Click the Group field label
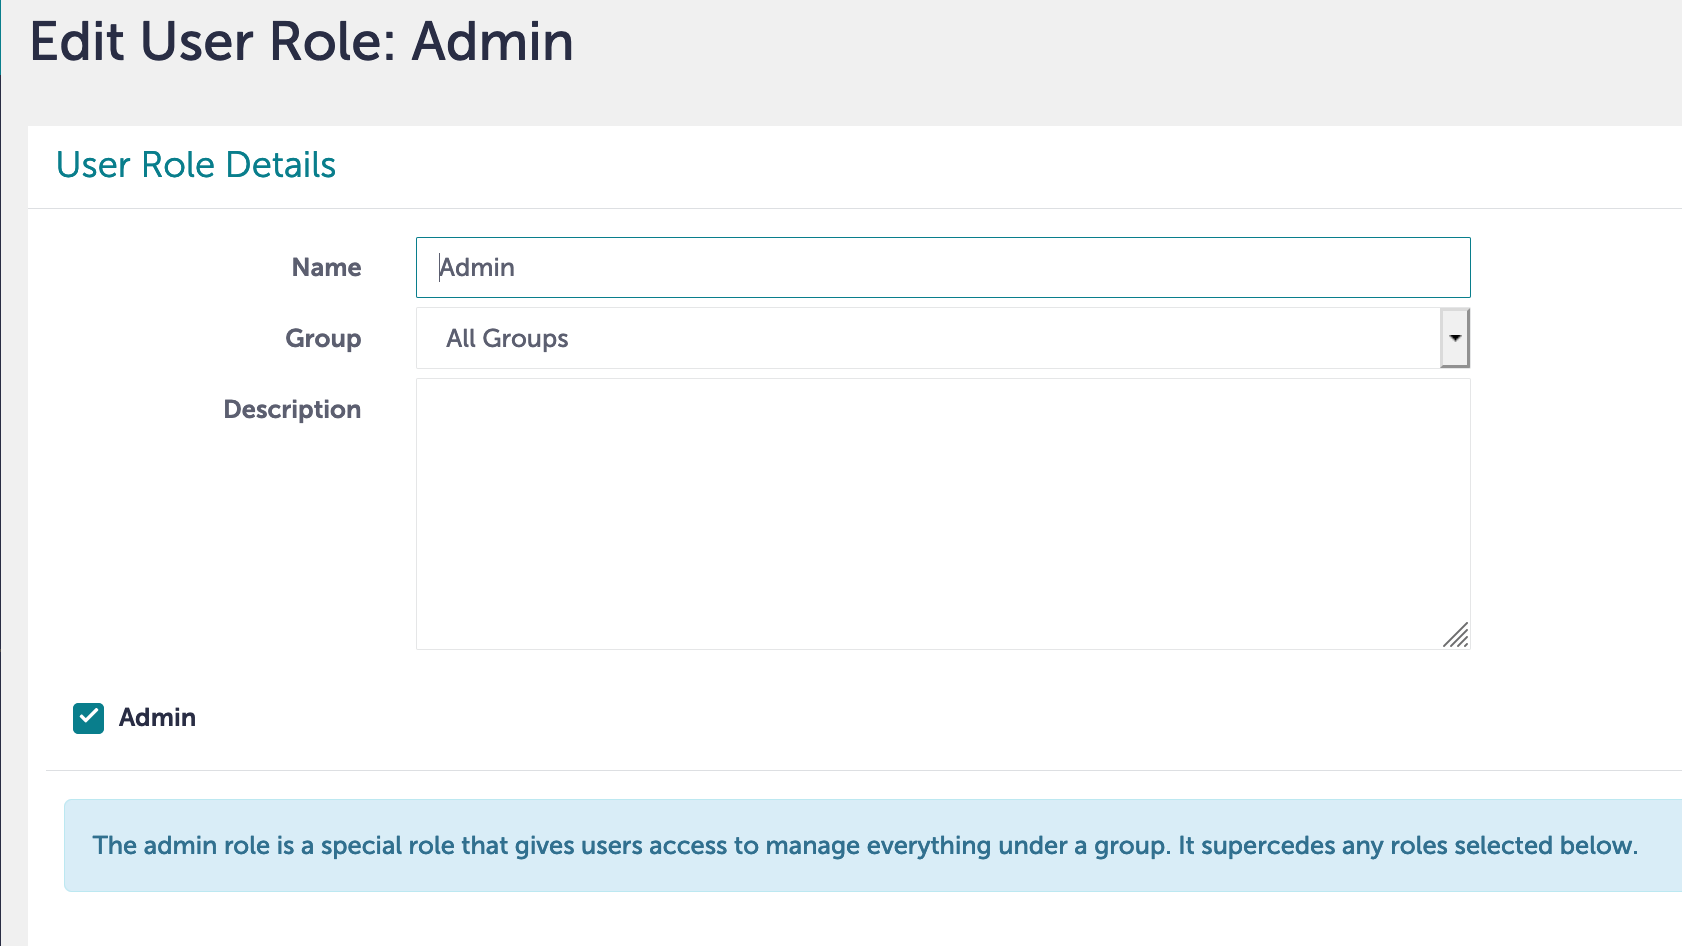Viewport: 1682px width, 946px height. tap(323, 338)
